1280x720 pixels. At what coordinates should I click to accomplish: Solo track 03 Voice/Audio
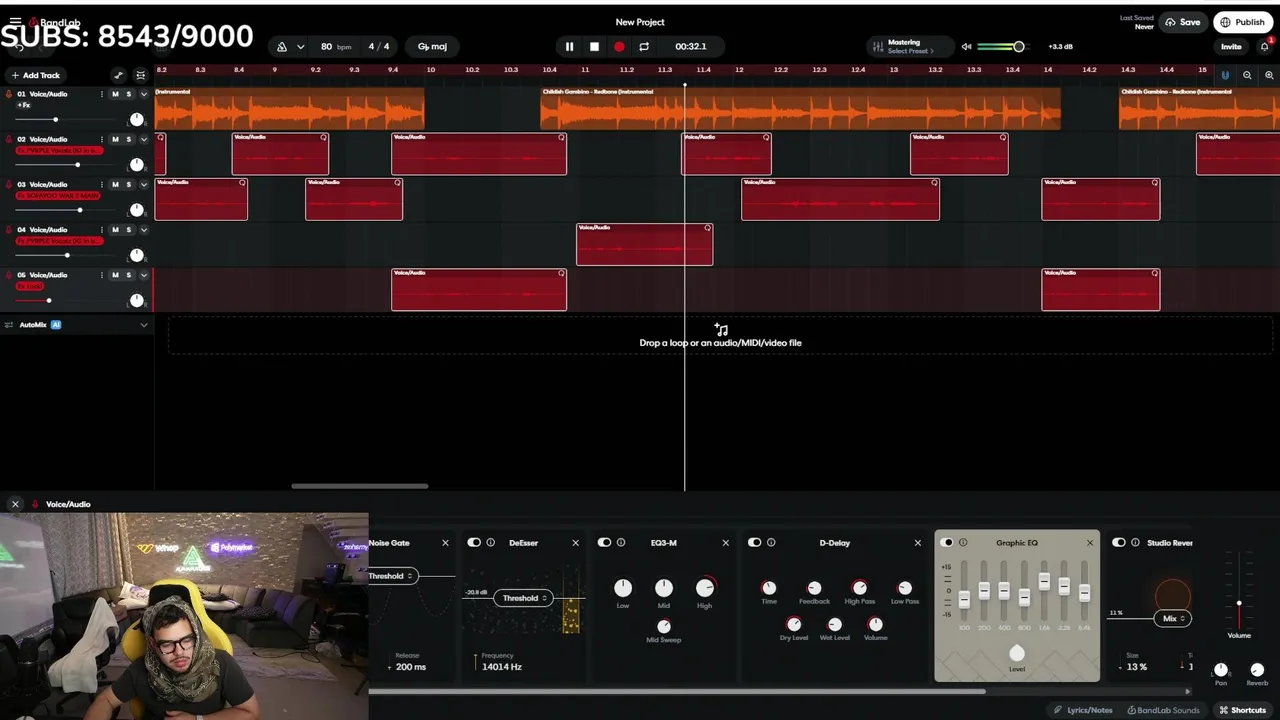click(x=128, y=184)
